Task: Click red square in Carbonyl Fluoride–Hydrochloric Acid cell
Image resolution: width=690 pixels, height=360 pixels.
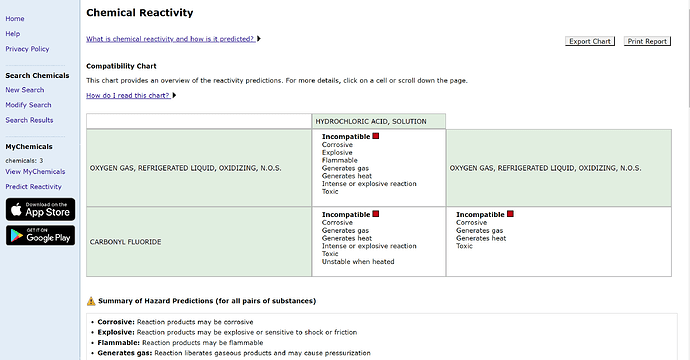Action: click(376, 214)
